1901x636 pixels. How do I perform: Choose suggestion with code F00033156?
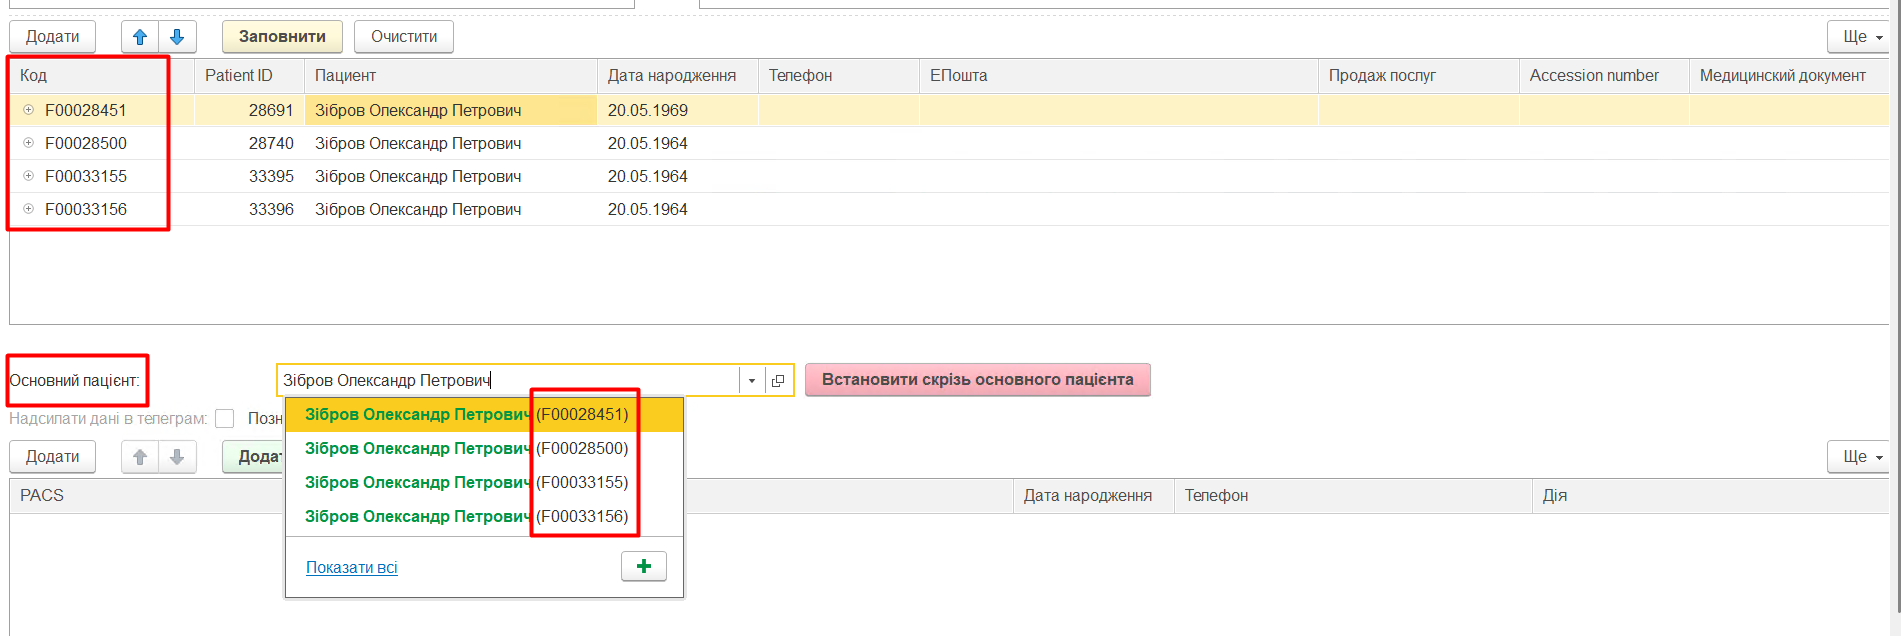(x=466, y=516)
